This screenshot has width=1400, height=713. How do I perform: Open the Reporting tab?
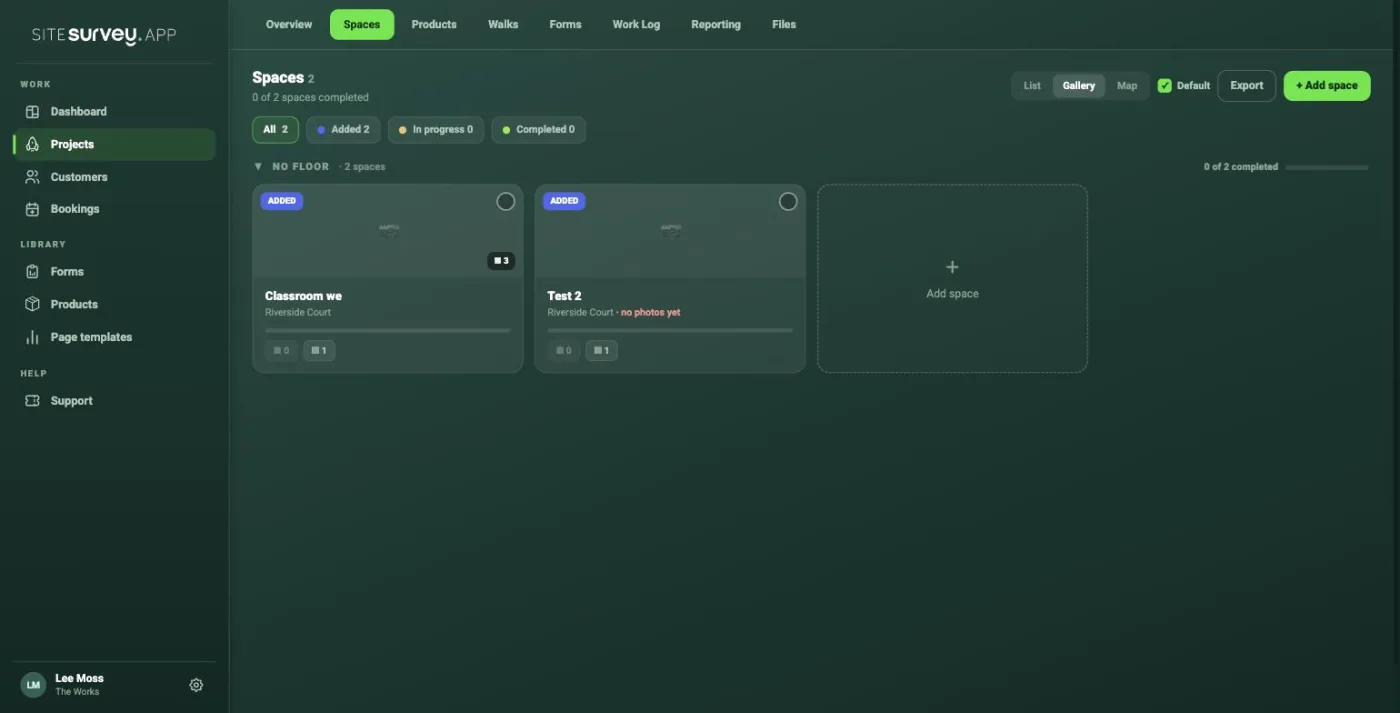716,25
